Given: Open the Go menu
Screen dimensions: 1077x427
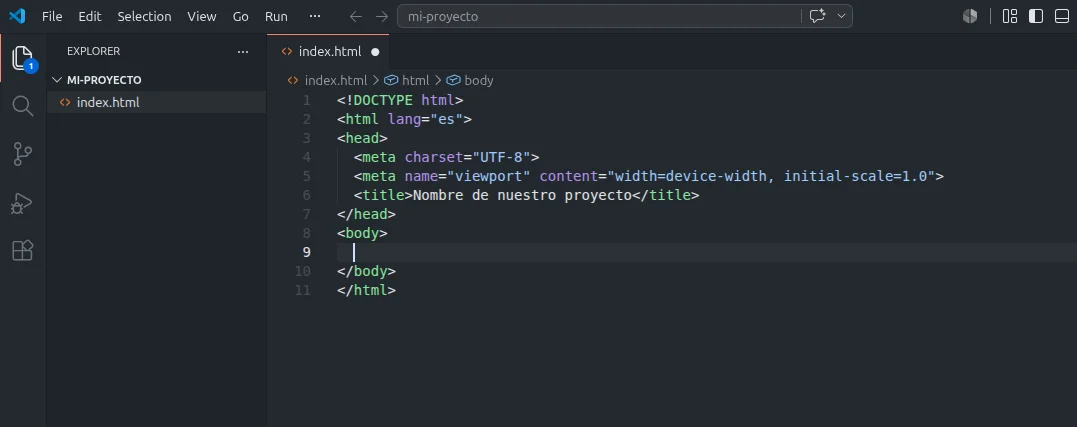Looking at the screenshot, I should tap(240, 16).
